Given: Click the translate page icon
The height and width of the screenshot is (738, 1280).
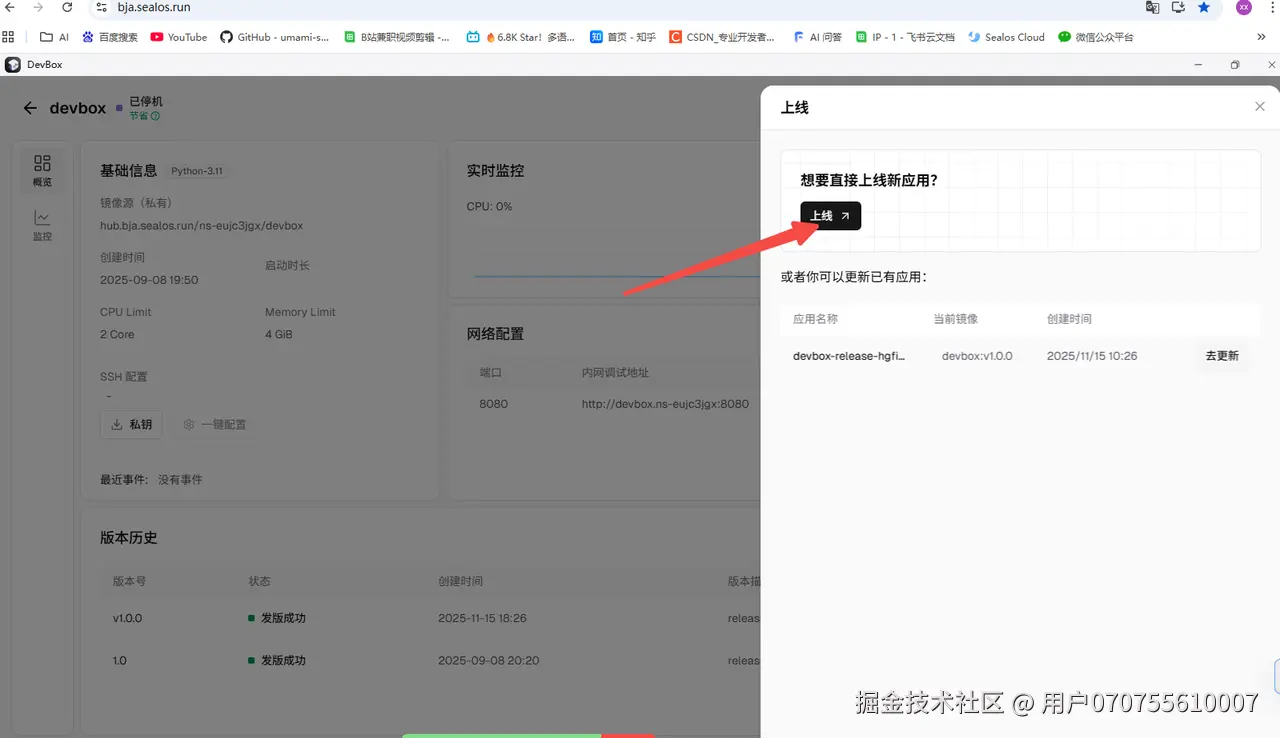Looking at the screenshot, I should click(1153, 7).
